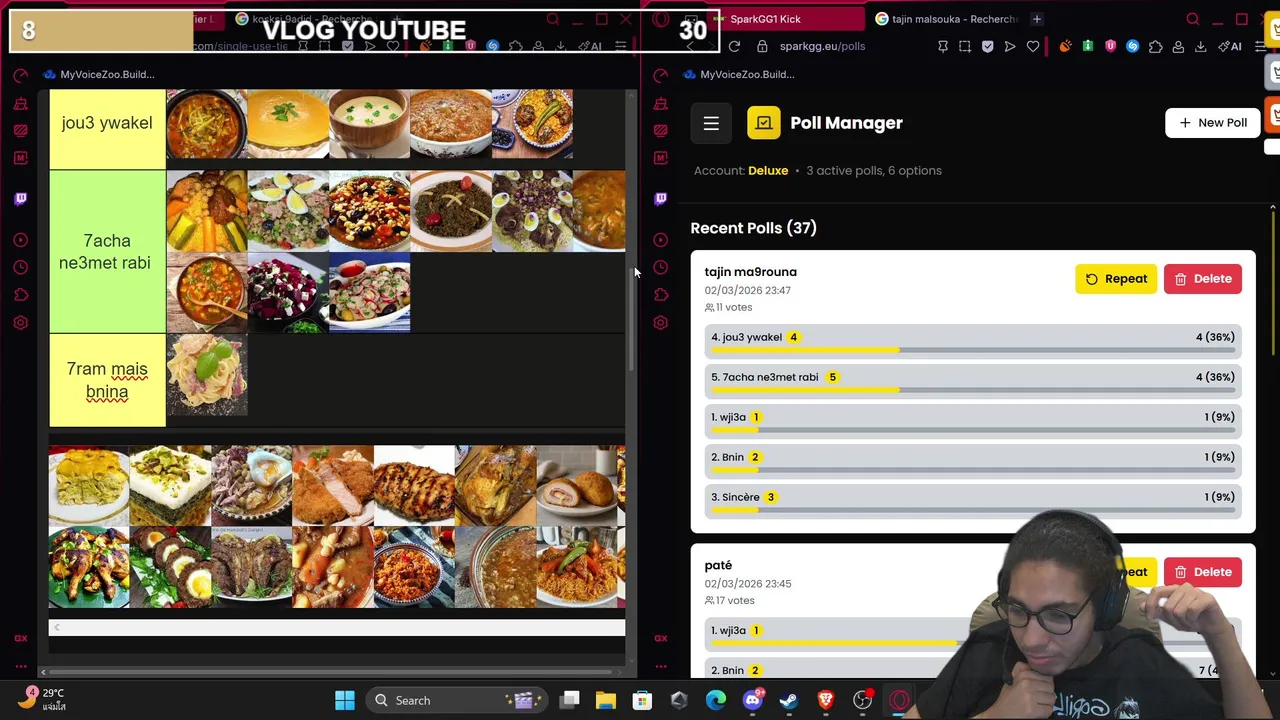The image size is (1280, 720).
Task: Select the 7ram mais bnina tier label
Action: (x=107, y=380)
